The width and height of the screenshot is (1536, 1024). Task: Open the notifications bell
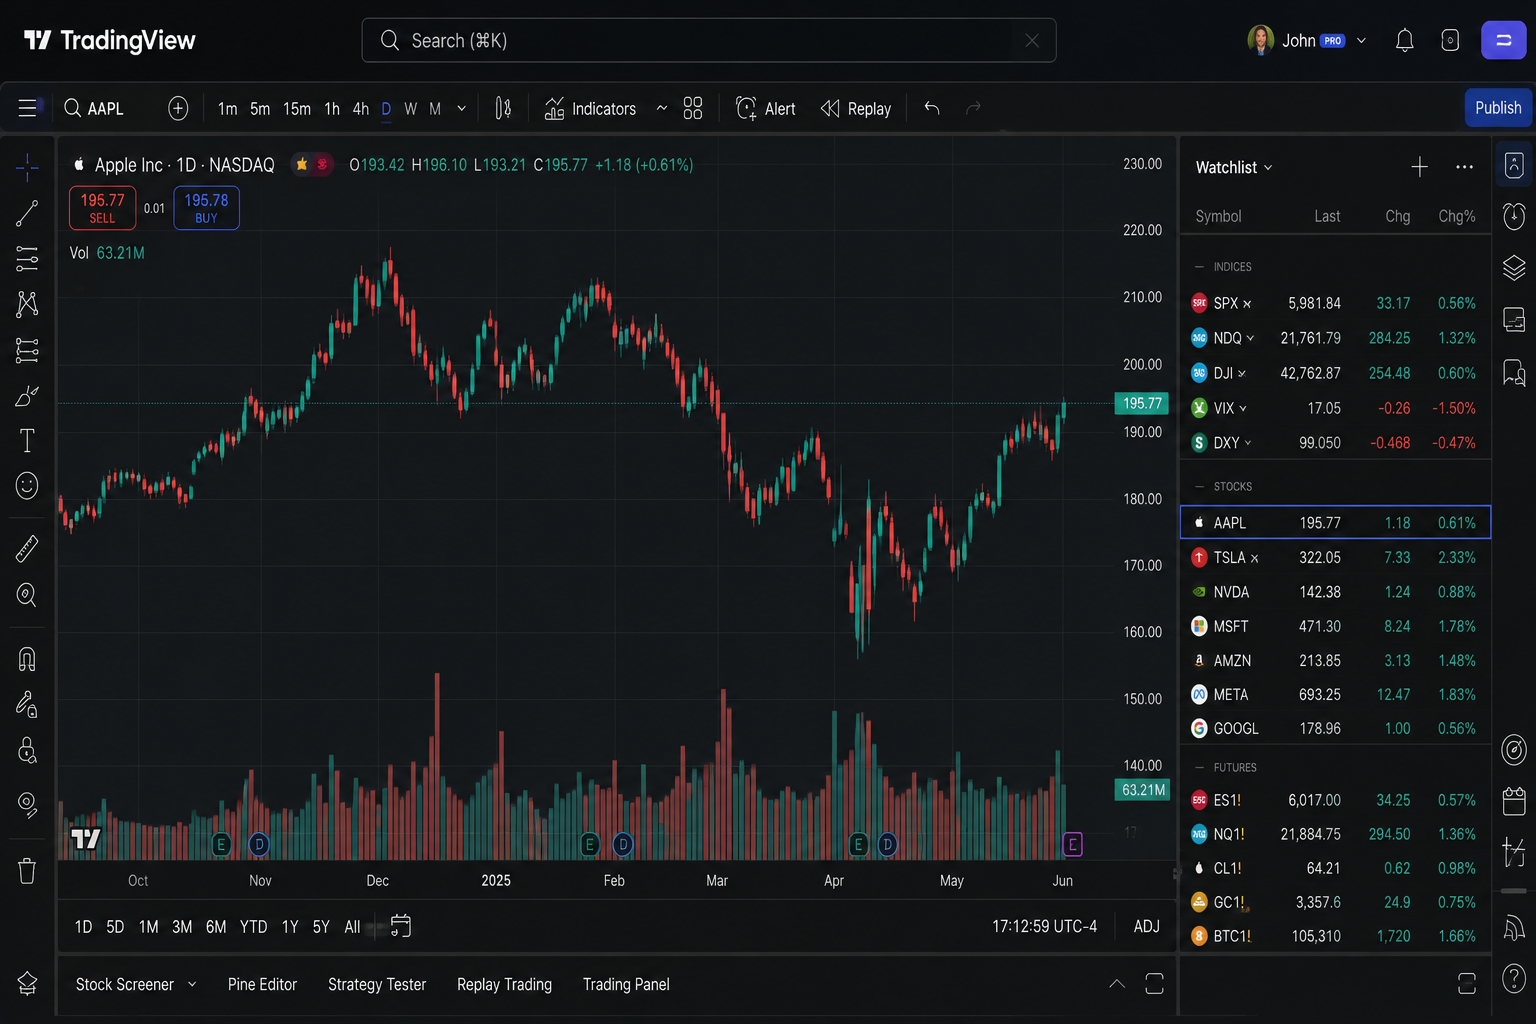coord(1405,40)
